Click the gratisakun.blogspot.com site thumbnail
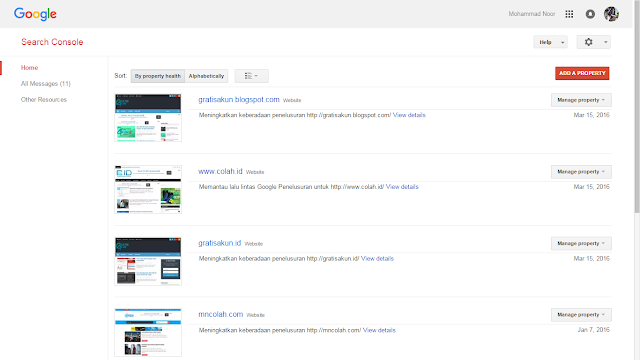 coord(148,118)
